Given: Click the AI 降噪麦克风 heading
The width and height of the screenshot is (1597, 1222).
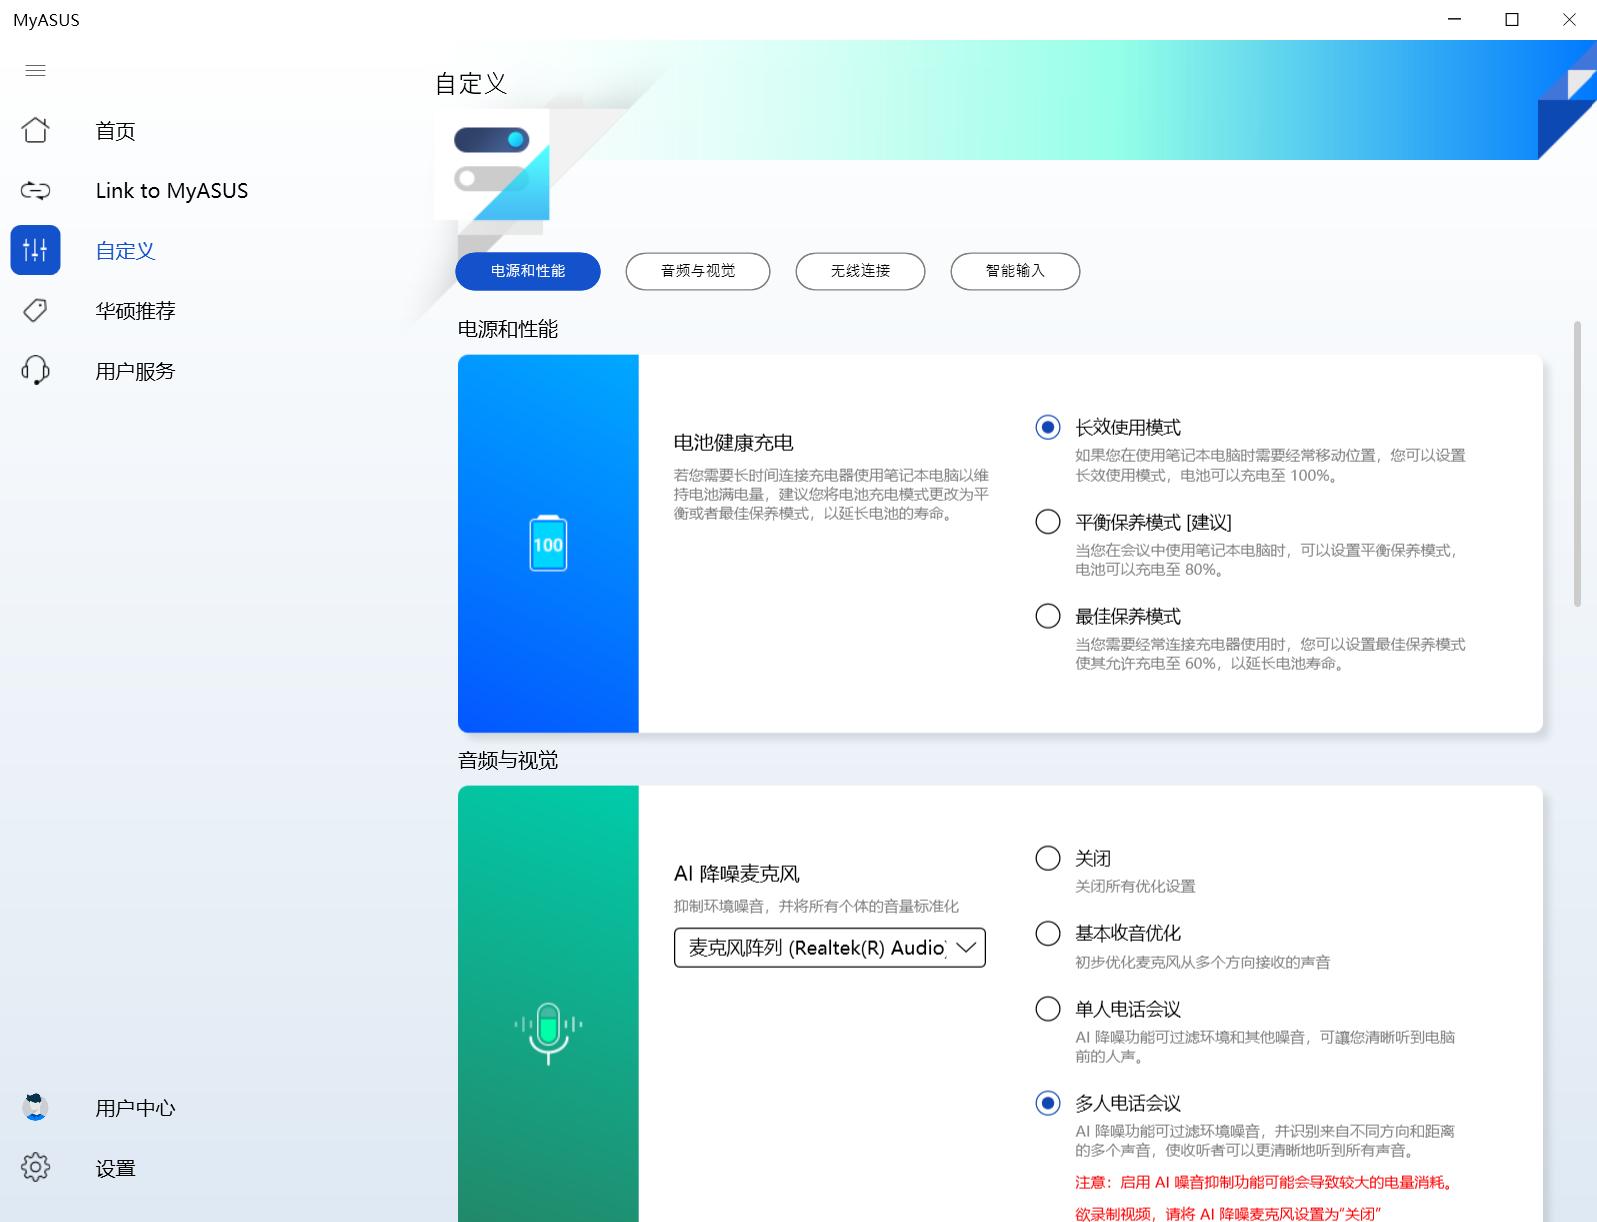Looking at the screenshot, I should 737,874.
